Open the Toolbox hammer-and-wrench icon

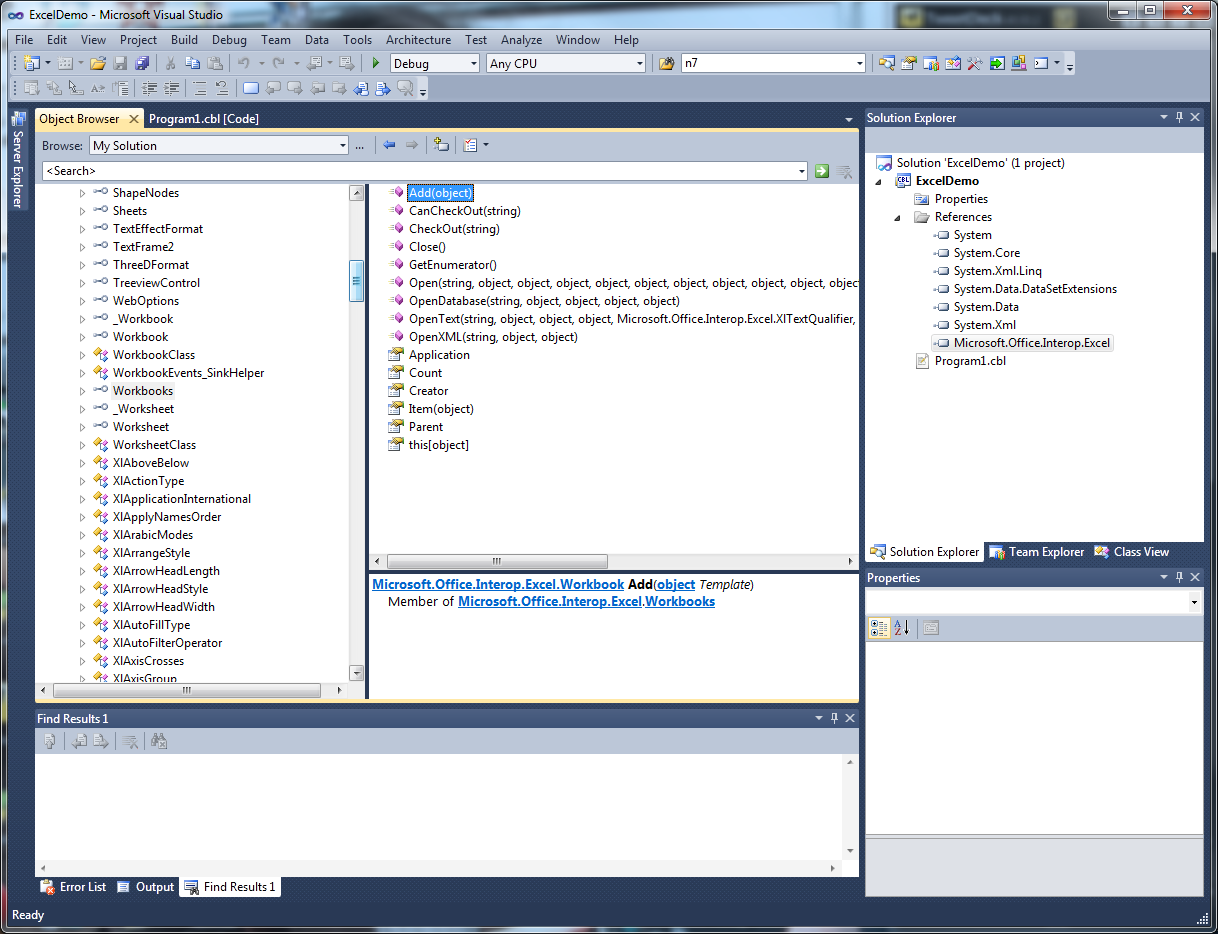pyautogui.click(x=975, y=63)
